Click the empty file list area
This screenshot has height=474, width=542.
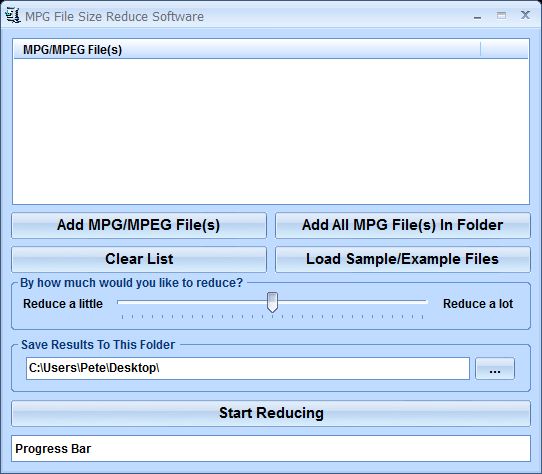coord(271,131)
